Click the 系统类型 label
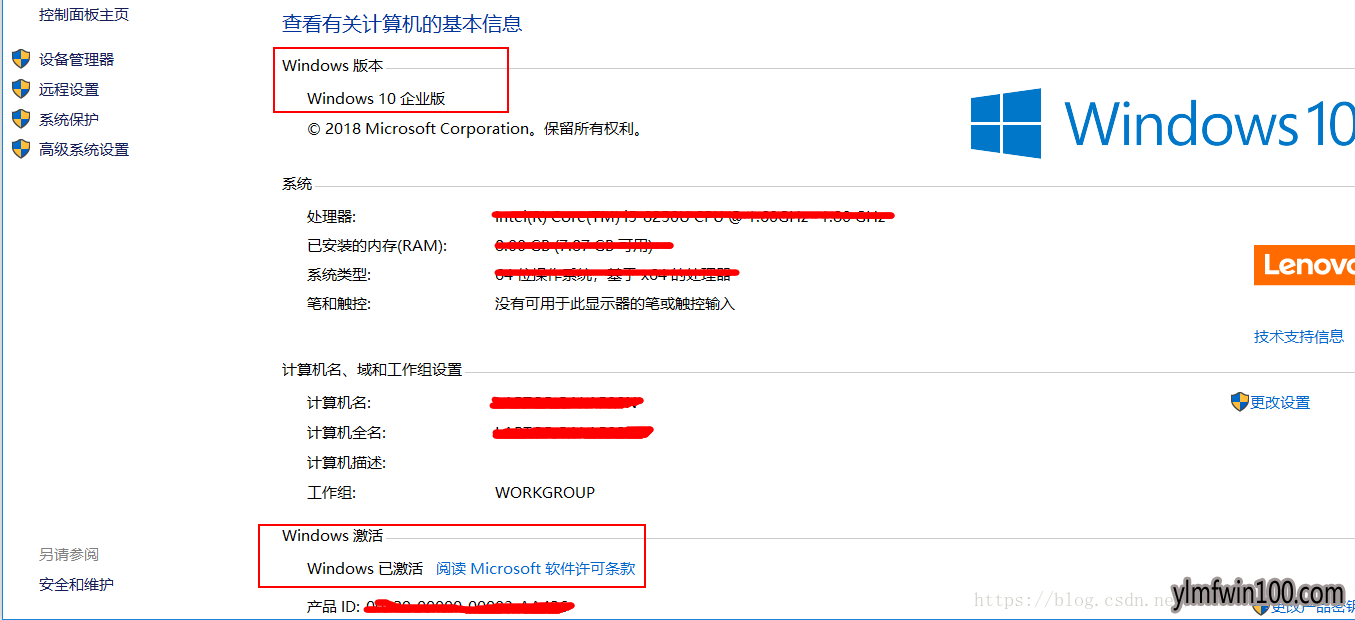Image resolution: width=1355 pixels, height=620 pixels. pyautogui.click(x=339, y=274)
